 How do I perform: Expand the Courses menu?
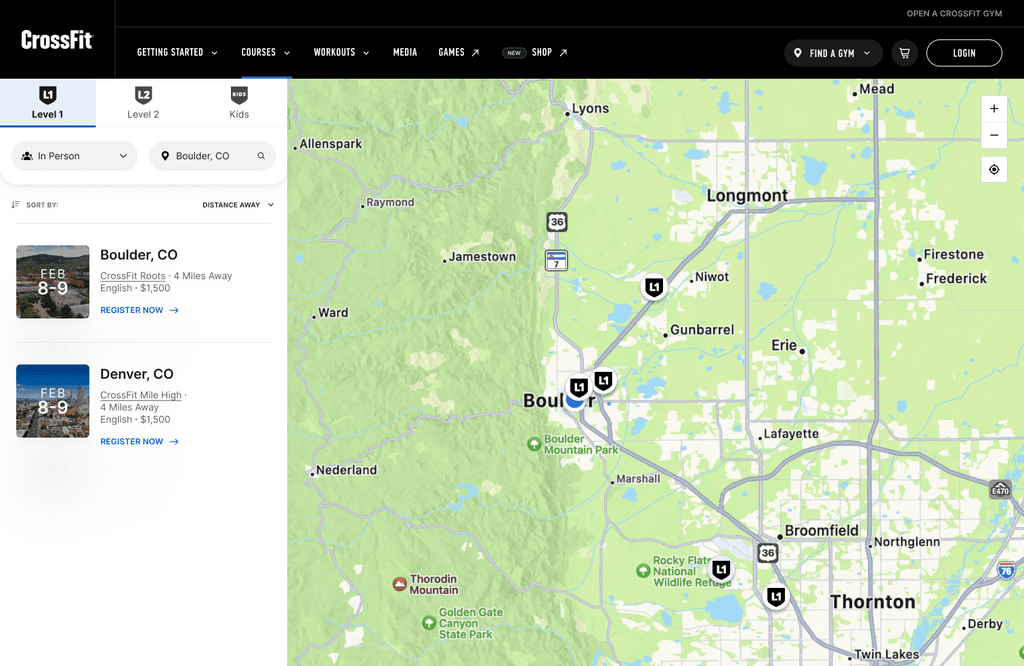[266, 52]
